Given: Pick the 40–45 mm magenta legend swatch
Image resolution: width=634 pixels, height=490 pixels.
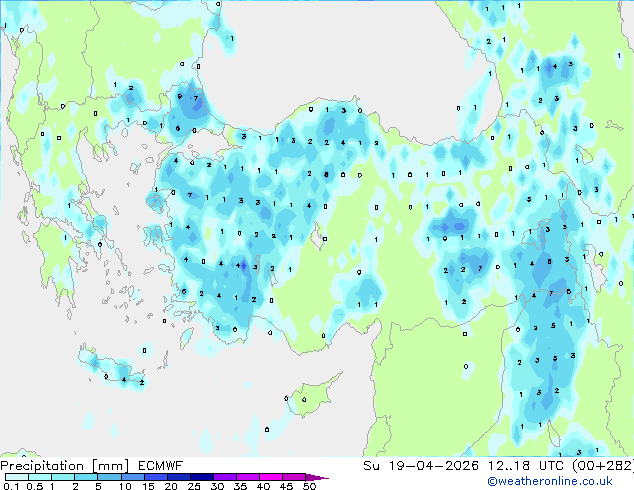Looking at the screenshot, I should pos(271,477).
